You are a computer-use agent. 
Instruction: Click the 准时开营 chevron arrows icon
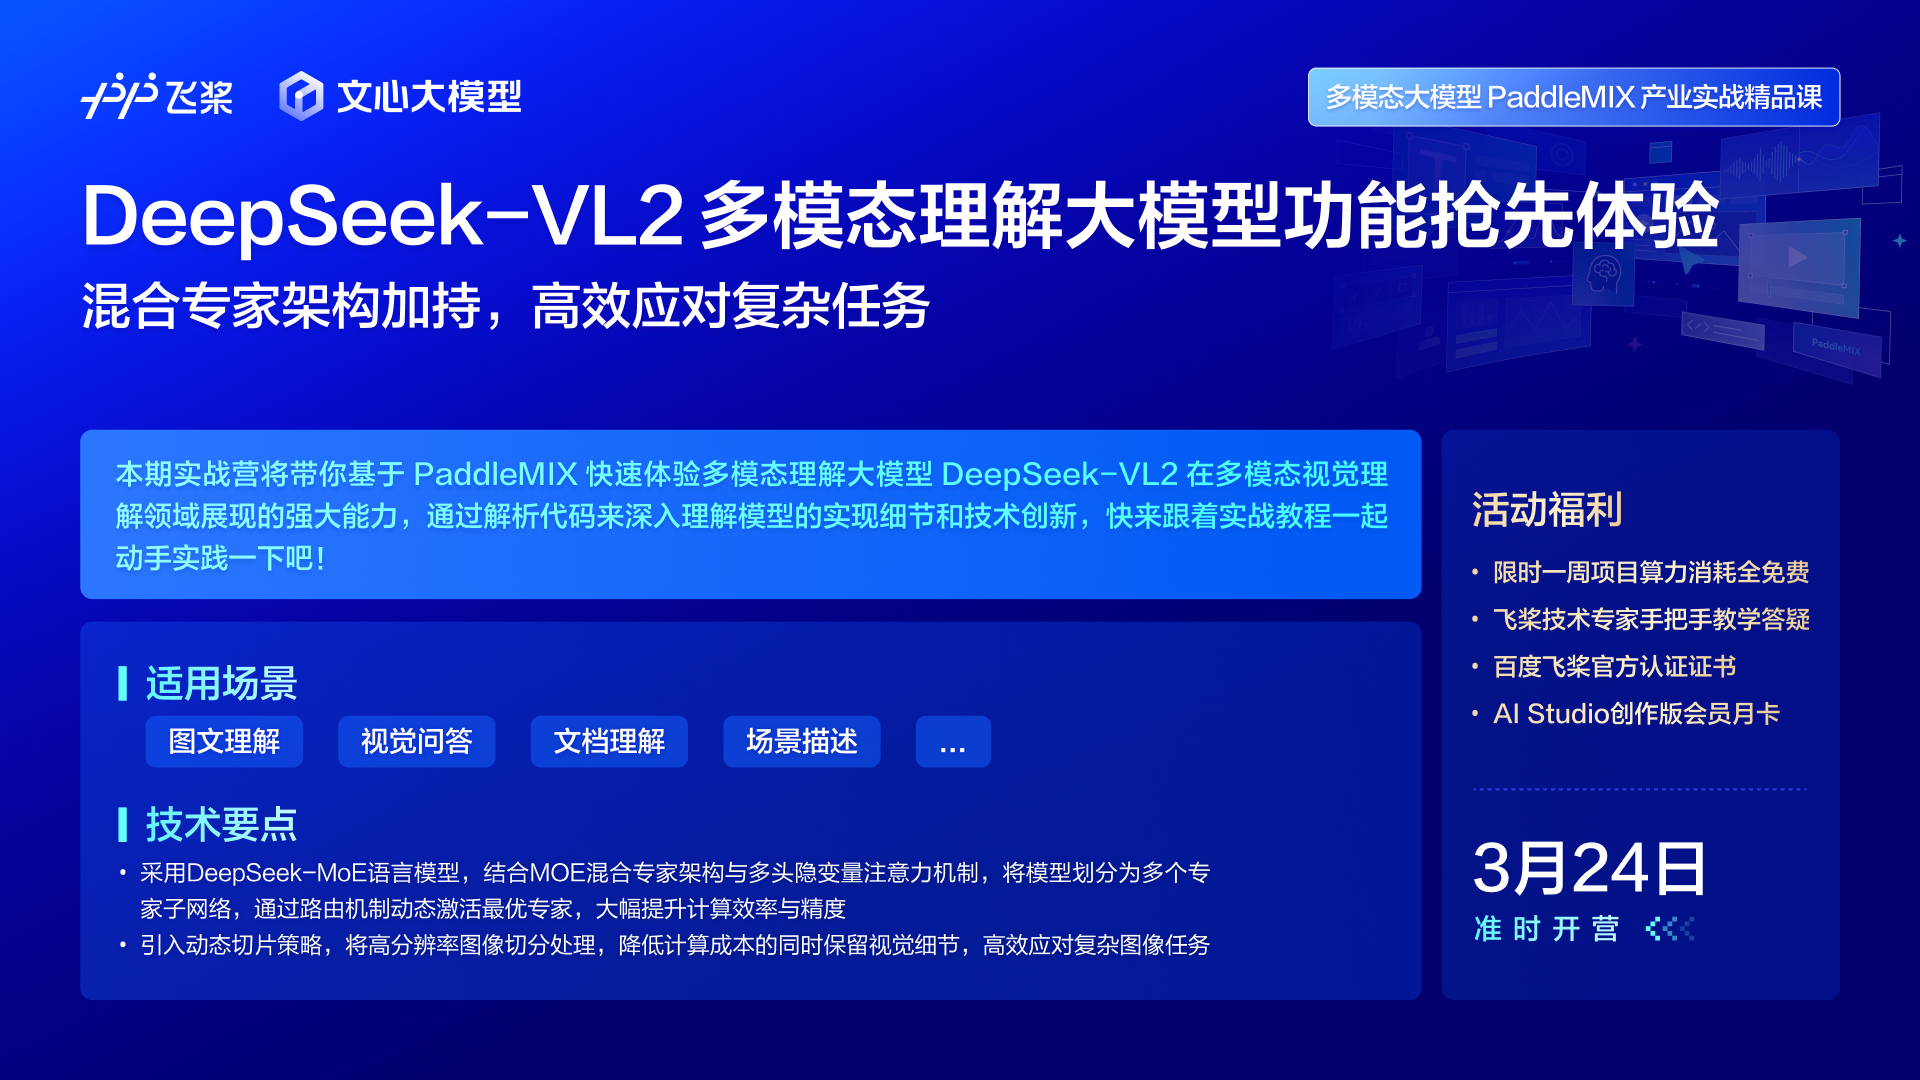point(1668,929)
